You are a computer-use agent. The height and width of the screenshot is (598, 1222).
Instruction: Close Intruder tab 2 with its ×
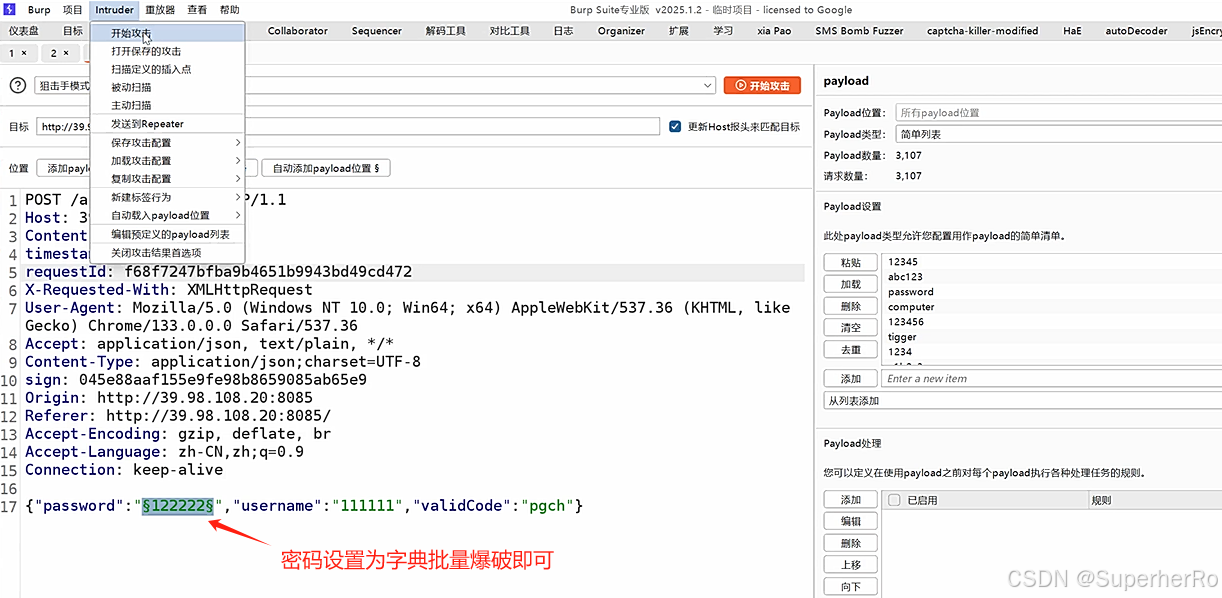[x=66, y=53]
